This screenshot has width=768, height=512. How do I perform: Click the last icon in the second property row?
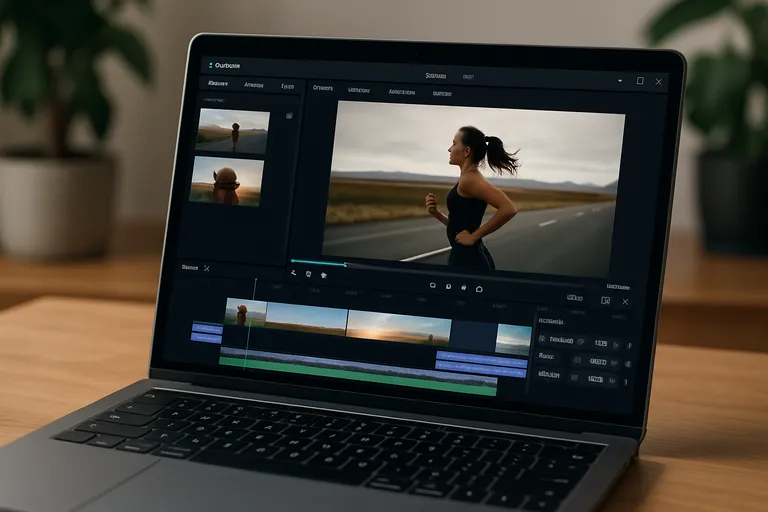(x=628, y=364)
